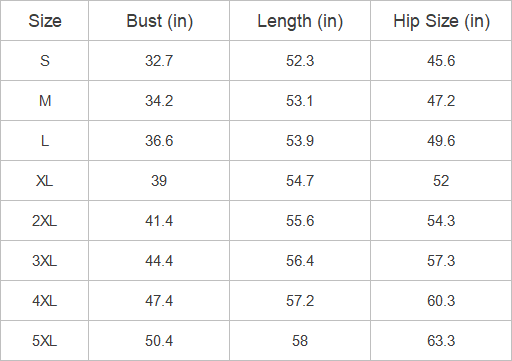The height and width of the screenshot is (361, 512).
Task: Click the Length (in) column header
Action: point(300,21)
